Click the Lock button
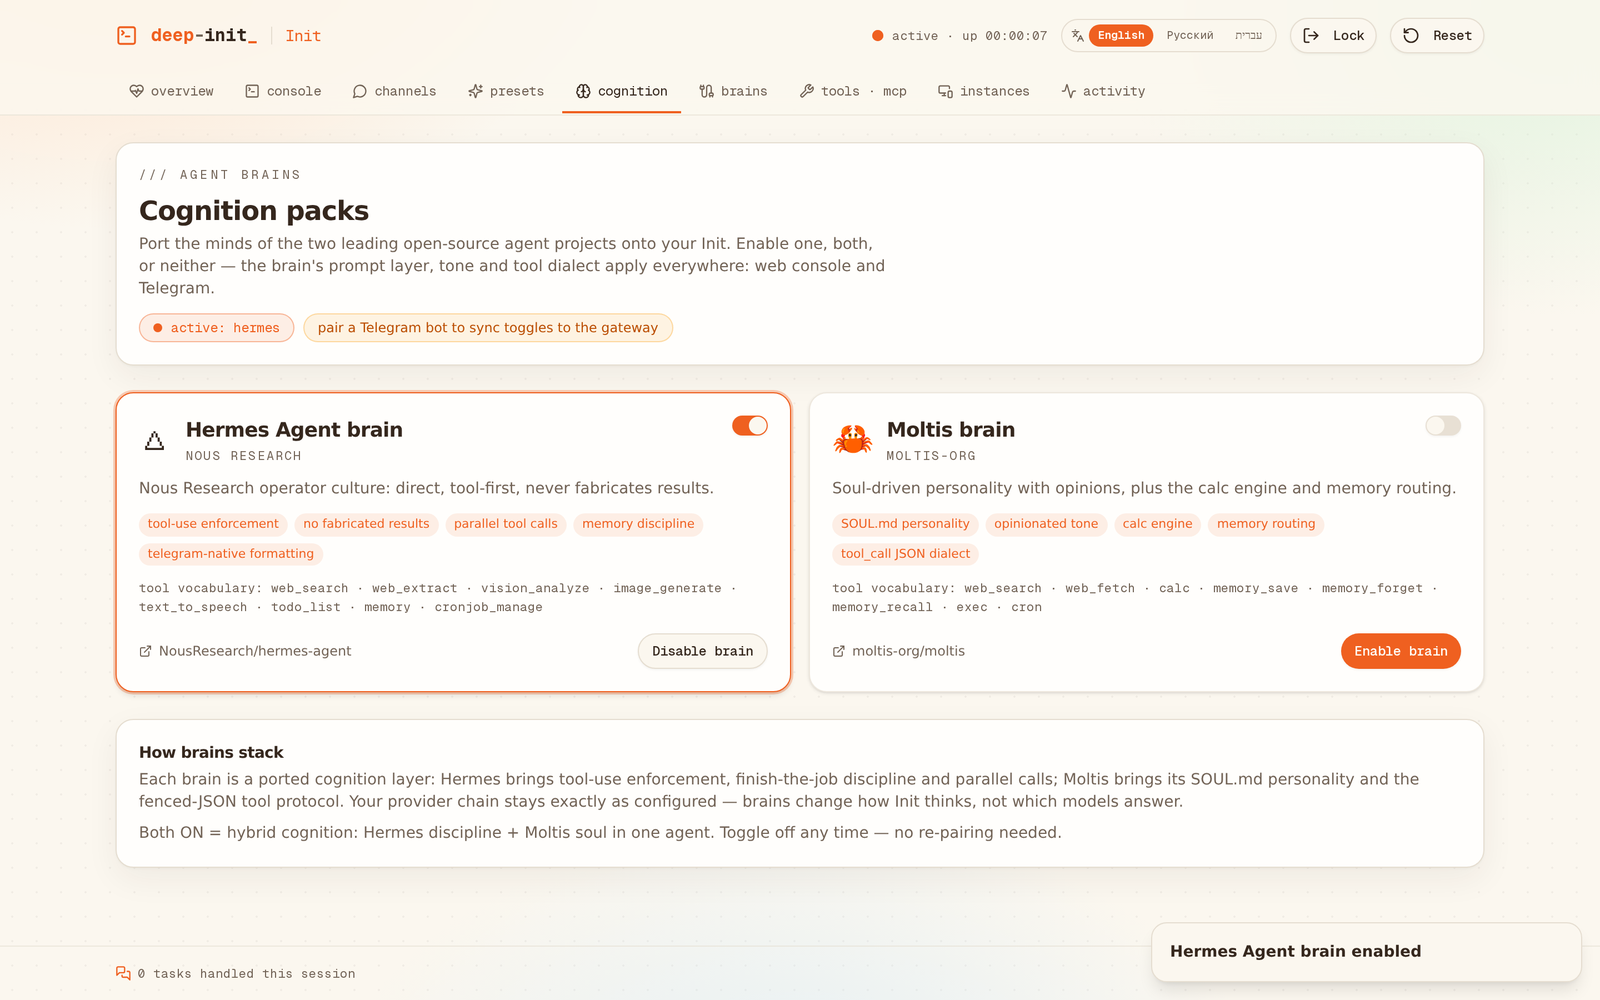Screen dimensions: 1600x1000 [1333, 36]
